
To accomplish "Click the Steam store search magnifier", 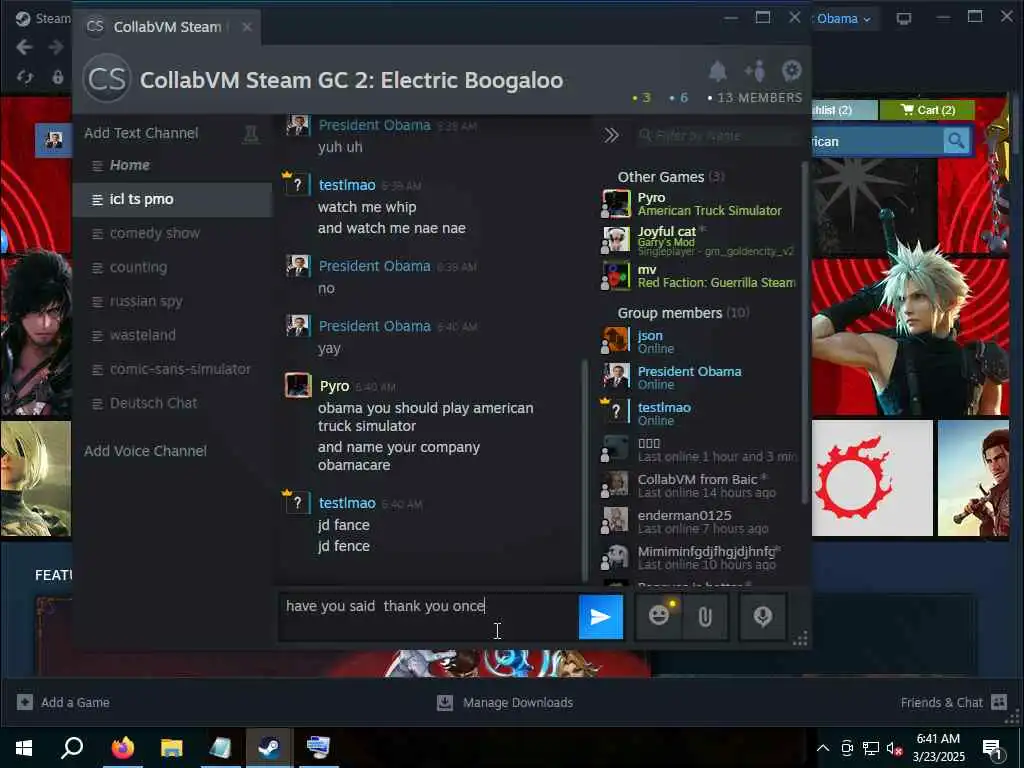I will 956,140.
